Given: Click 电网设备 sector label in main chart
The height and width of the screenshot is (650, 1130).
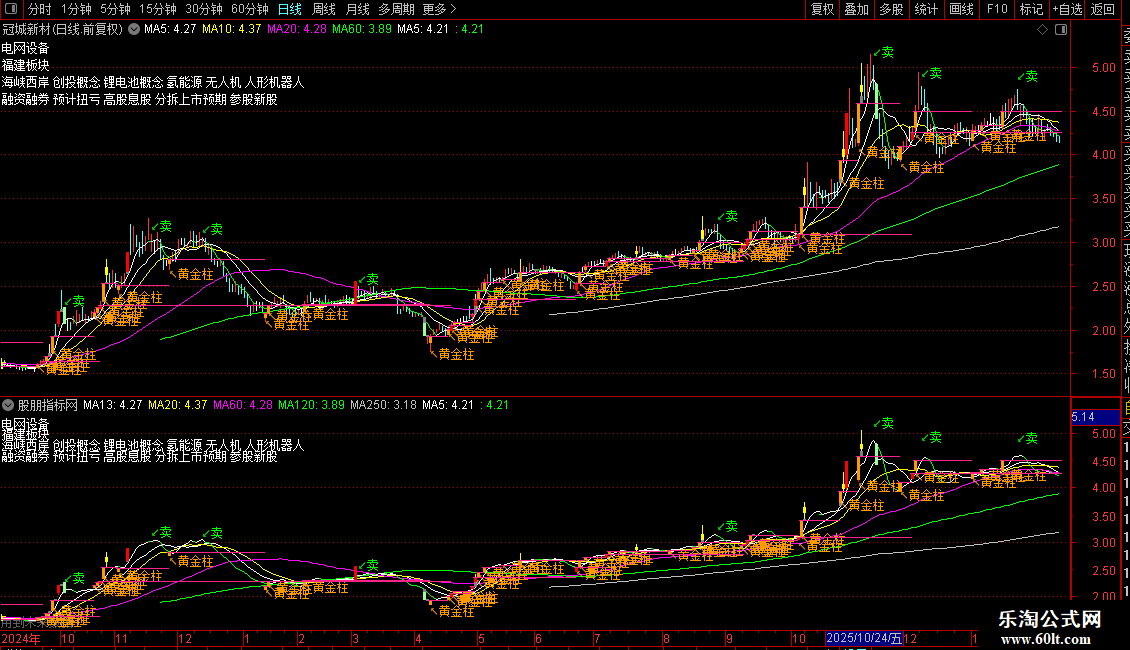Looking at the screenshot, I should click(25, 48).
